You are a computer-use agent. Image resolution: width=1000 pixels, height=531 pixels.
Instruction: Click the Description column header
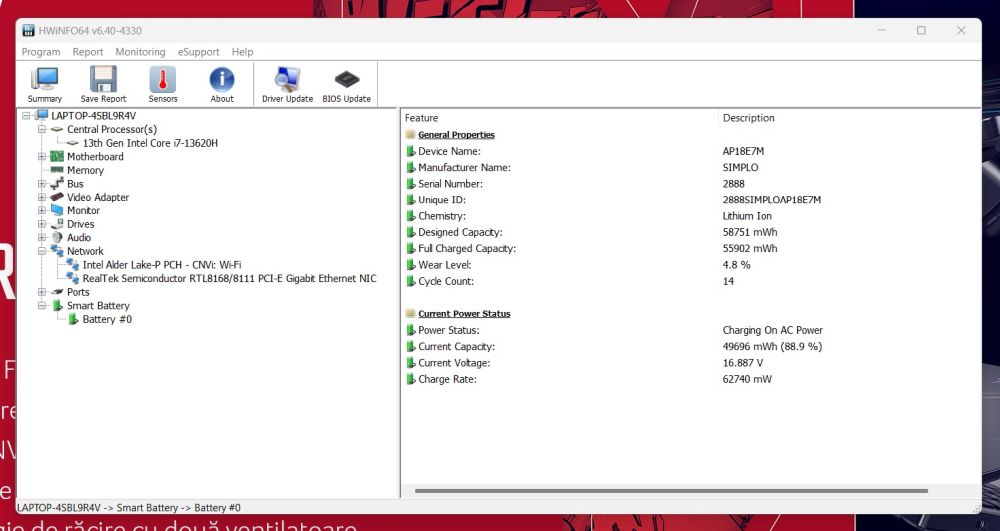click(x=850, y=118)
